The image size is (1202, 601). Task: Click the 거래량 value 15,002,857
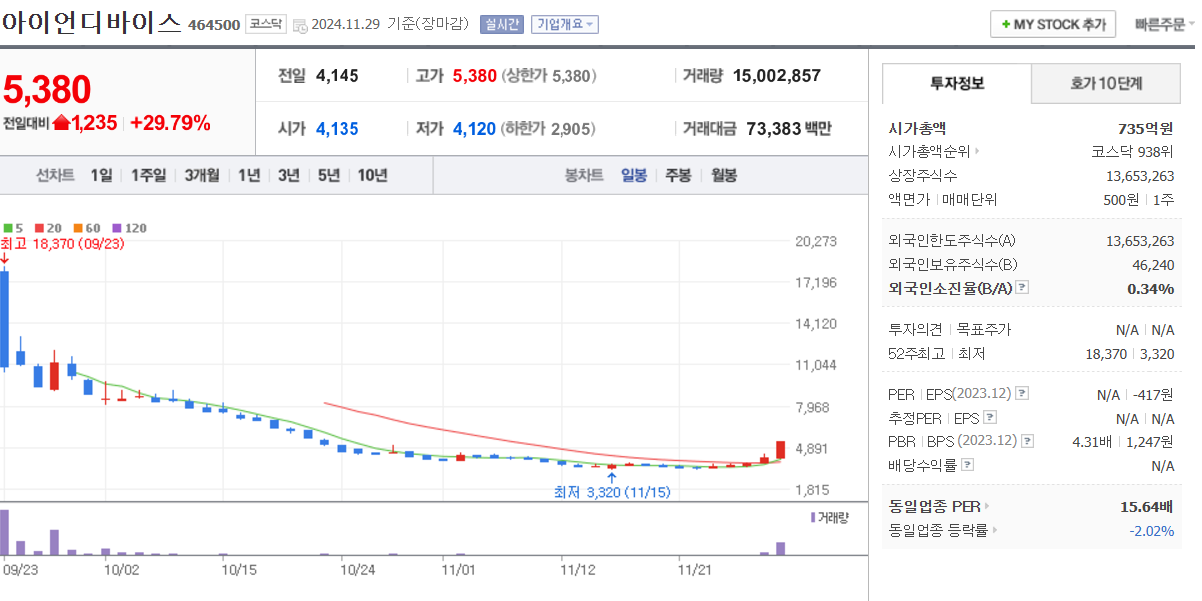777,75
